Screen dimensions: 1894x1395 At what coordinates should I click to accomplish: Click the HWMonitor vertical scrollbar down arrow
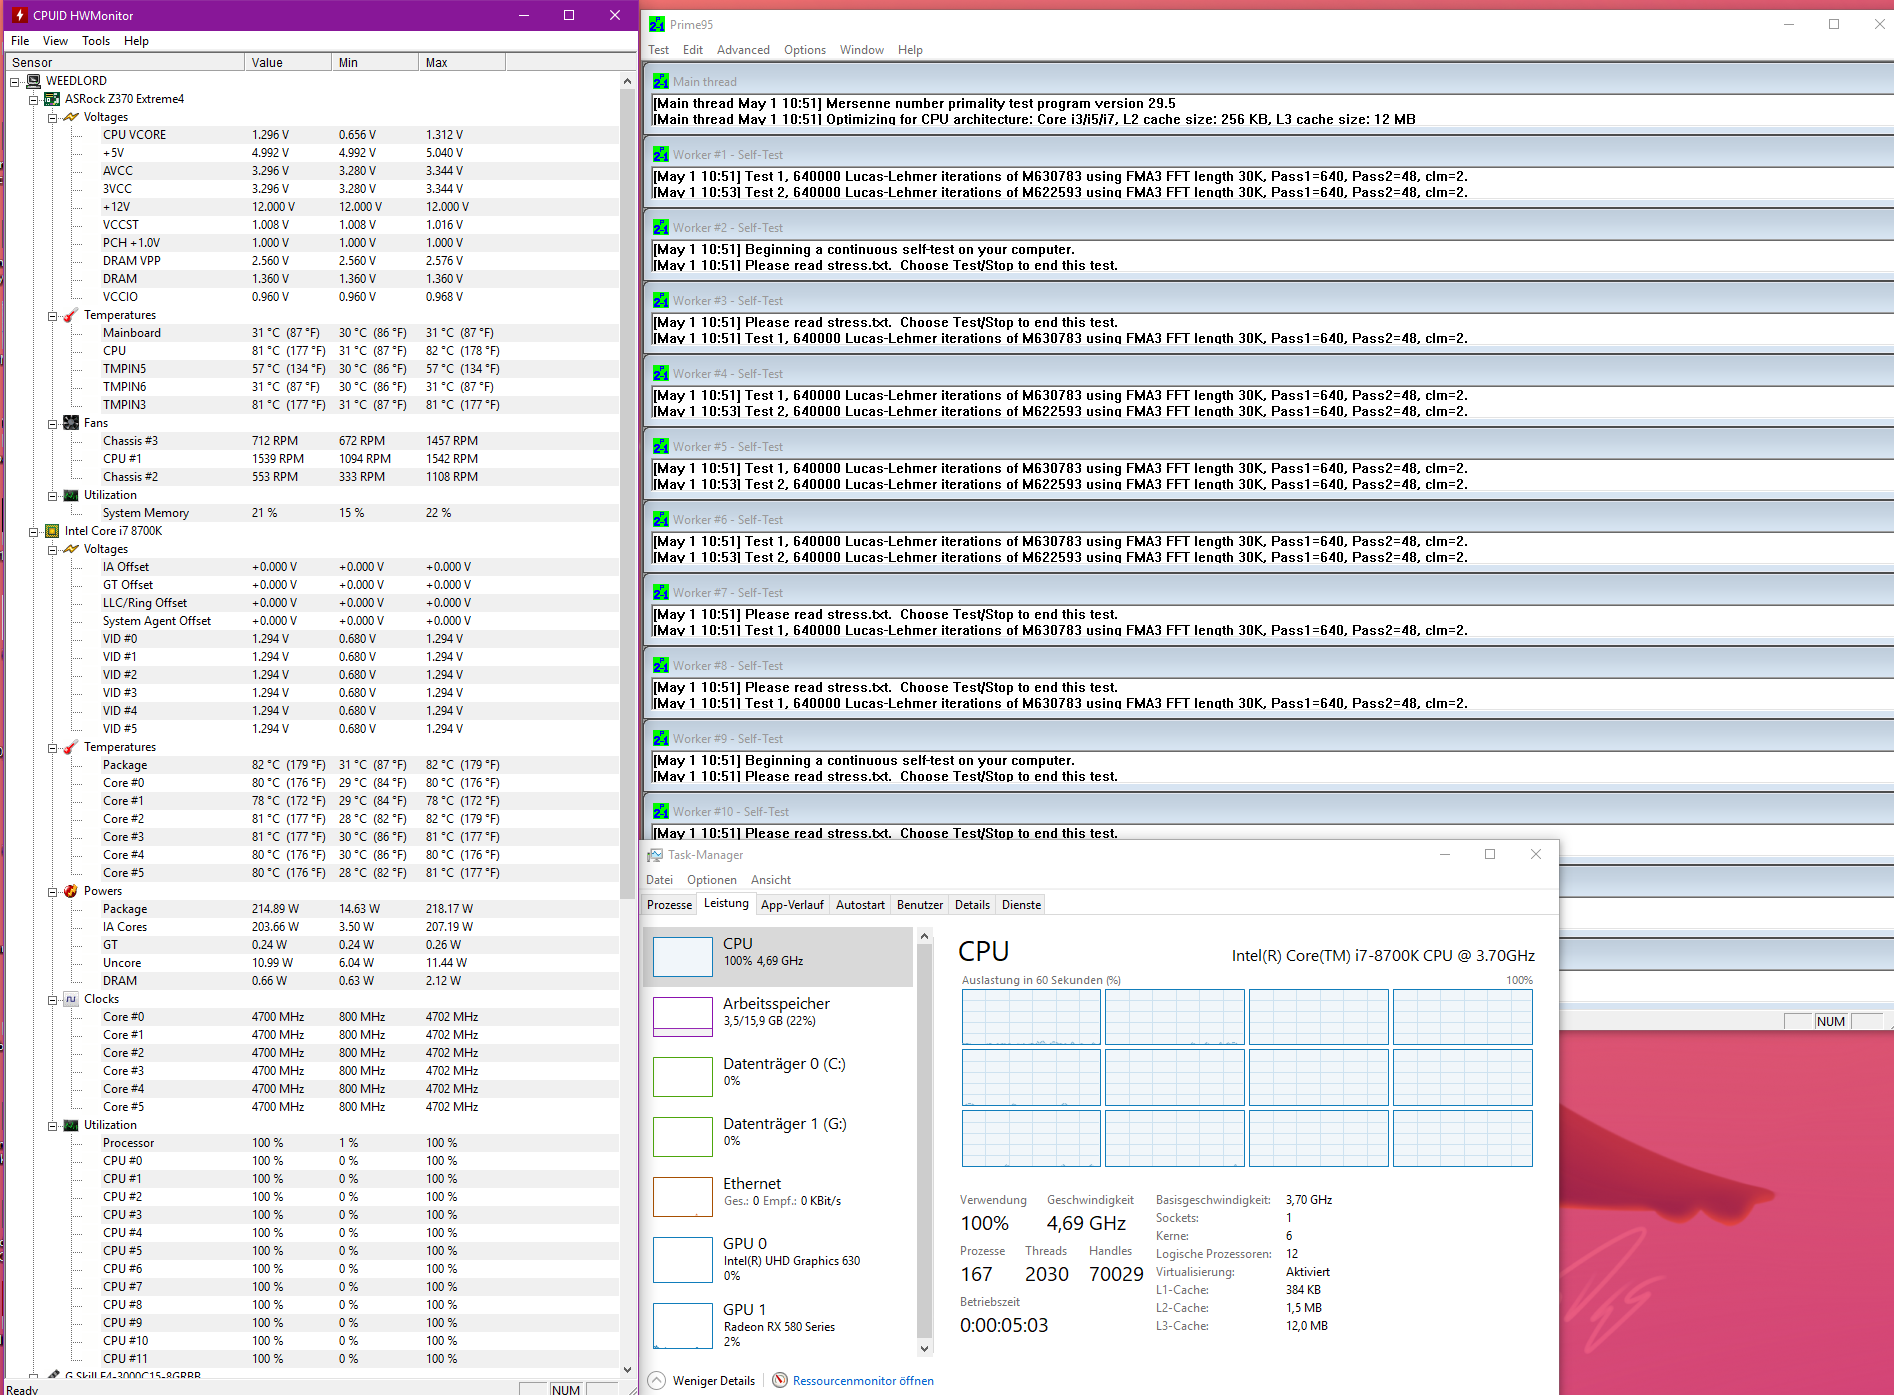[x=627, y=1370]
